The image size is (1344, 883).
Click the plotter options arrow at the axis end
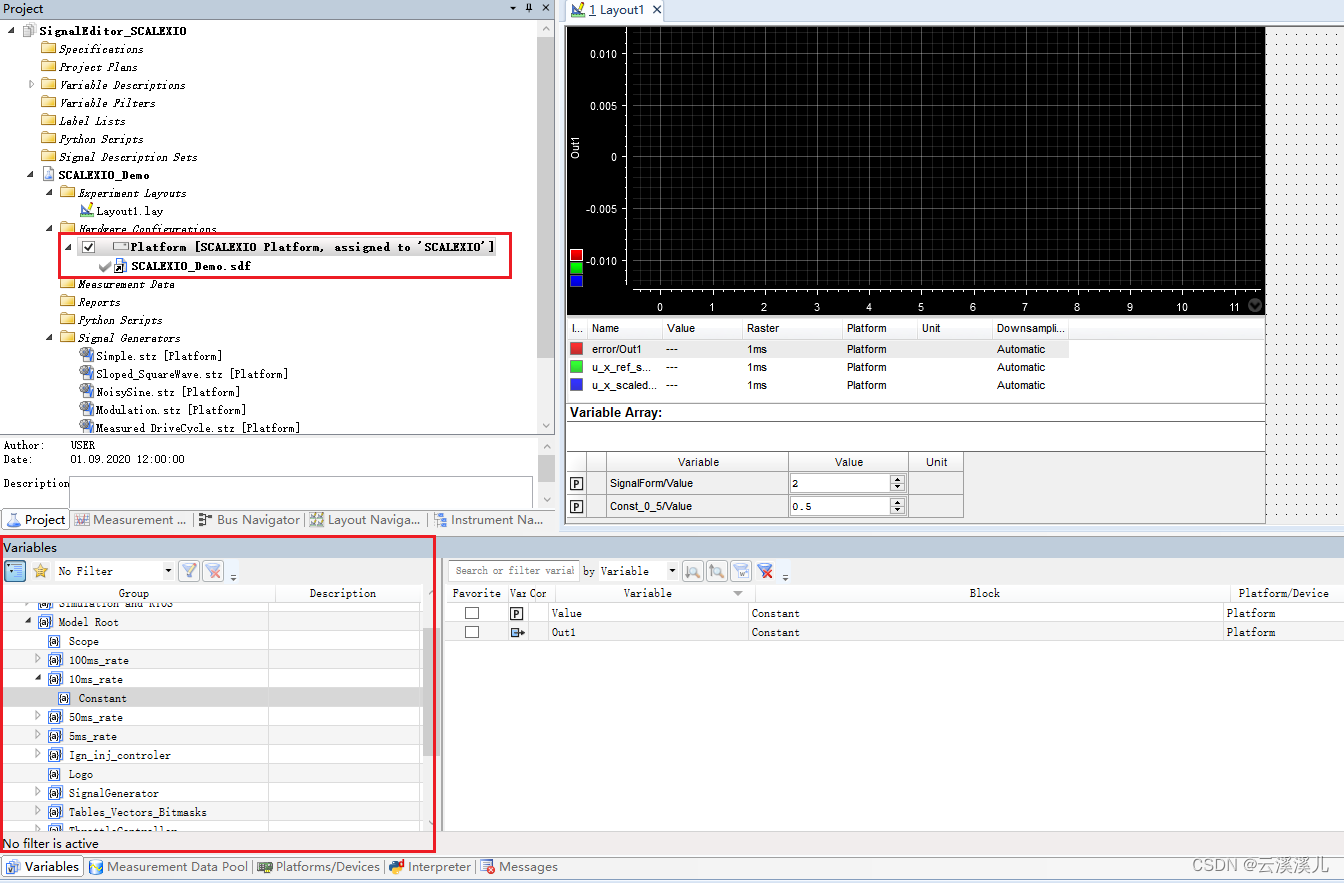[1255, 306]
